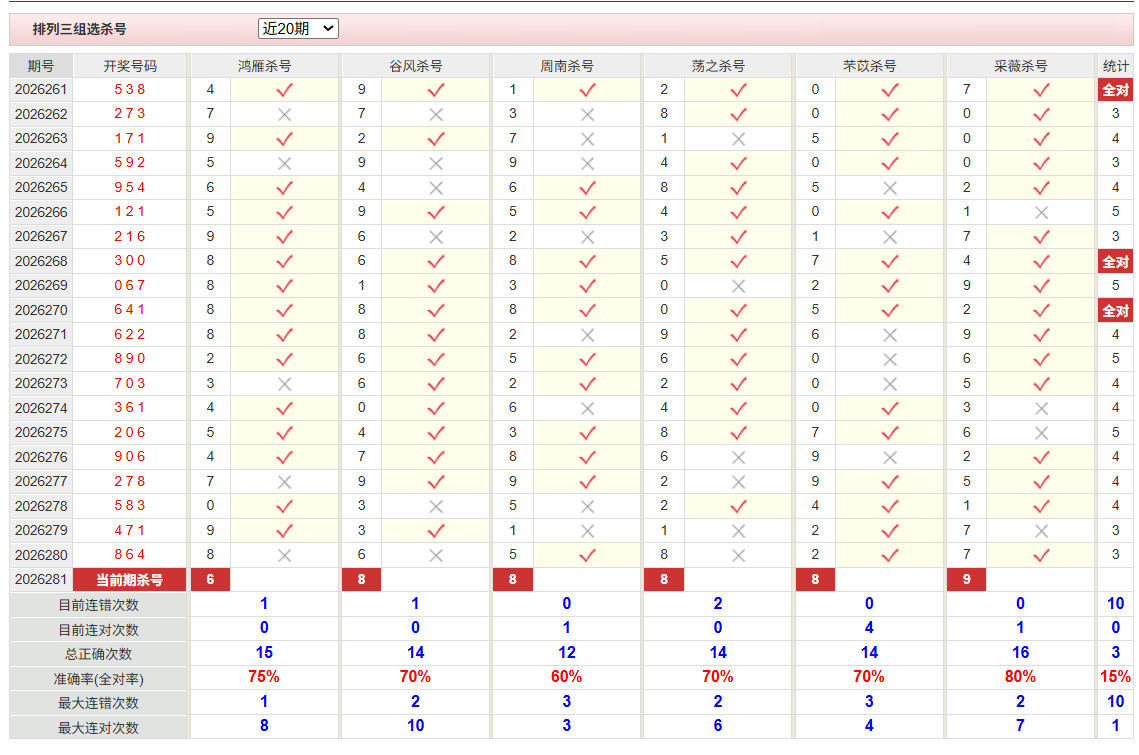1139x755 pixels.
Task: Click the 排列三组选杀号 title
Action: tap(79, 29)
